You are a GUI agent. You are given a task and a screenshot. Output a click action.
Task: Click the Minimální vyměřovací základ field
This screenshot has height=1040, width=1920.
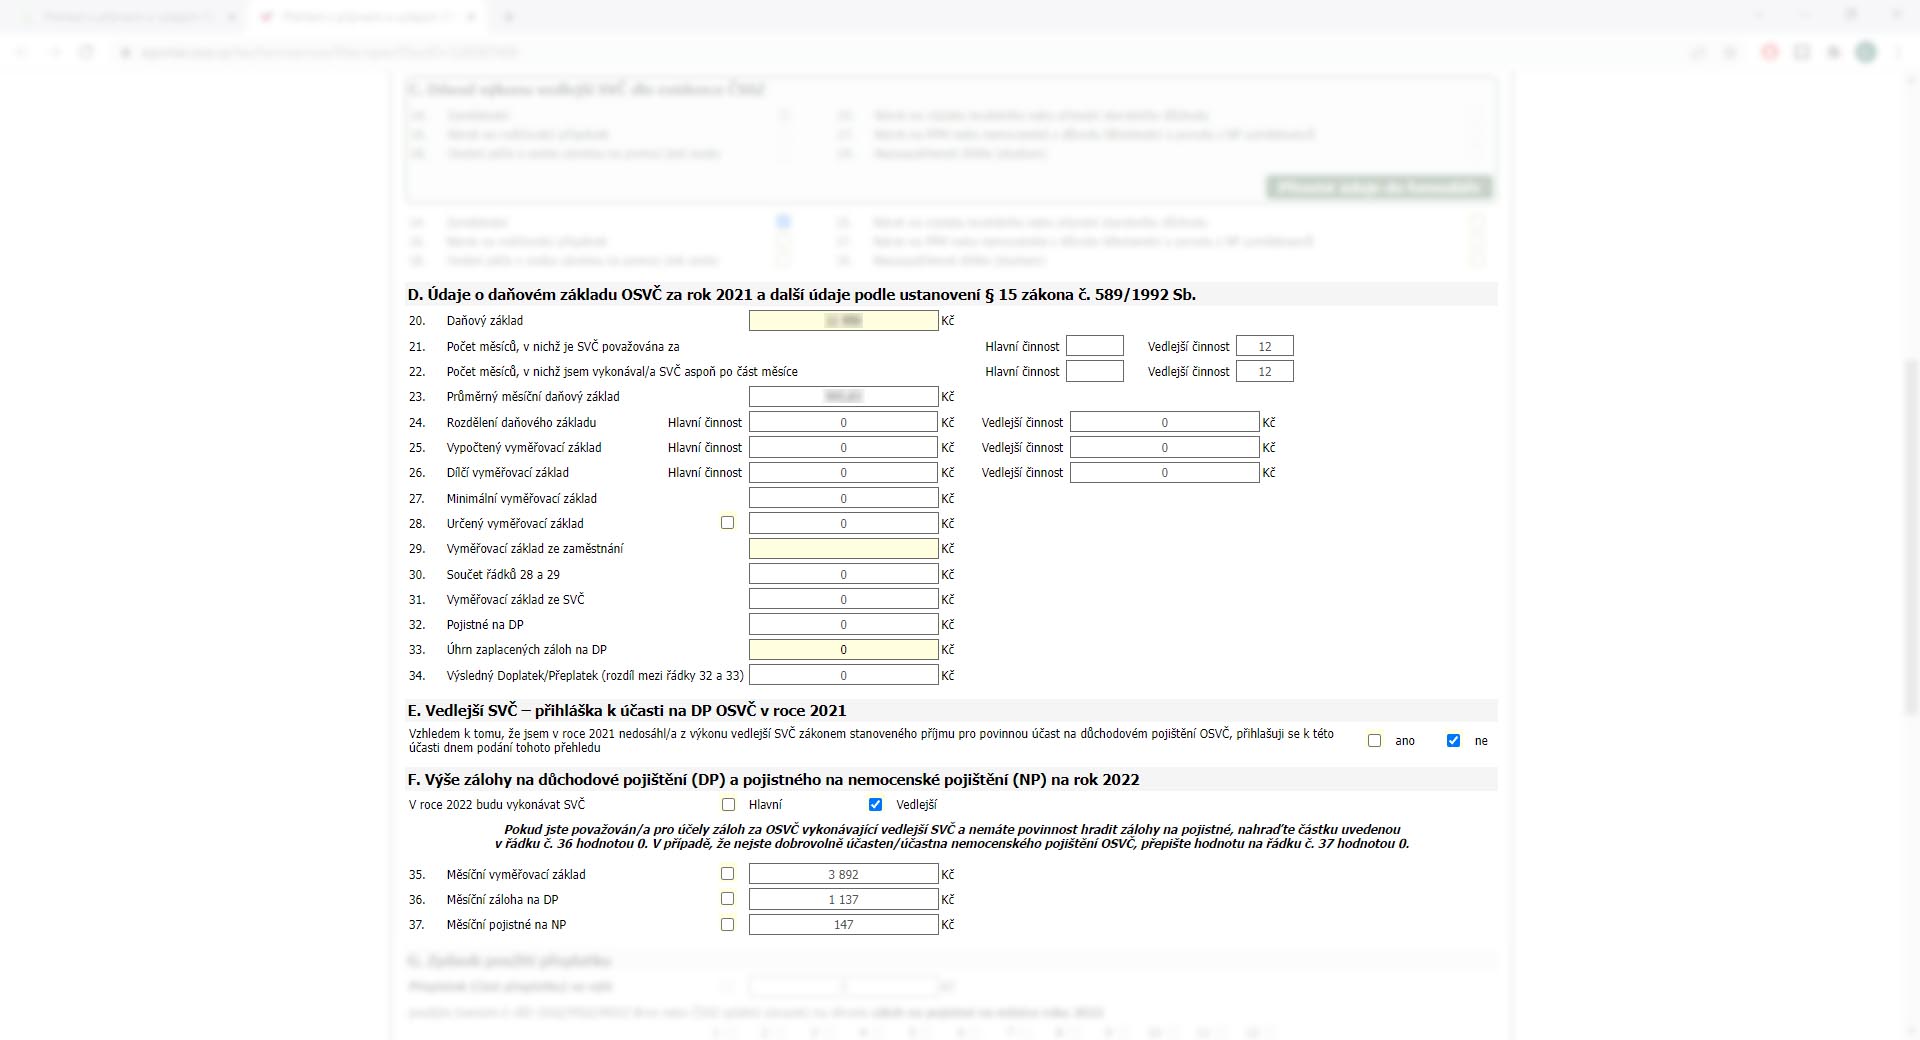click(844, 499)
